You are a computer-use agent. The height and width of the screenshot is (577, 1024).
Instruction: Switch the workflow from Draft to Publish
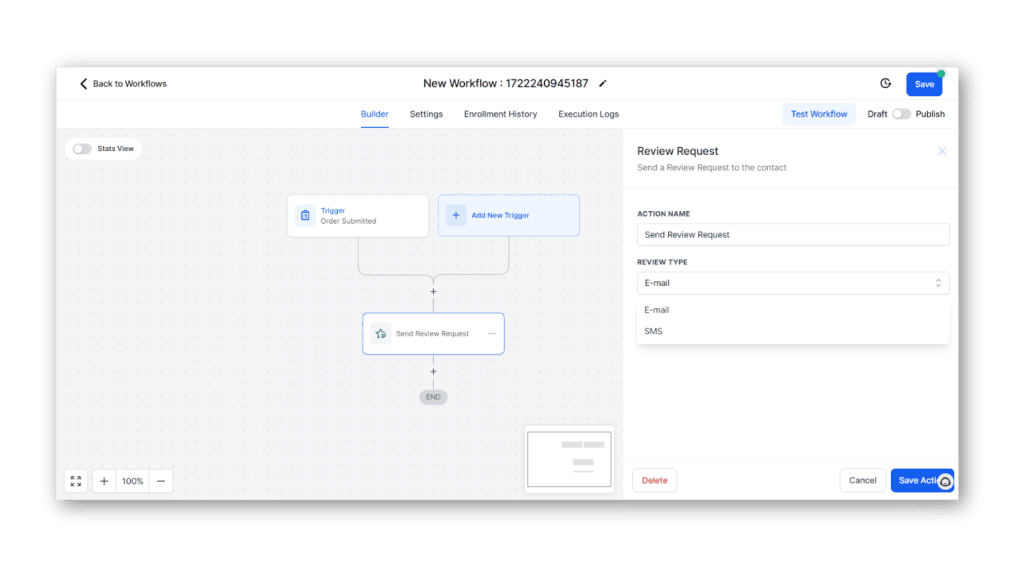pyautogui.click(x=899, y=114)
